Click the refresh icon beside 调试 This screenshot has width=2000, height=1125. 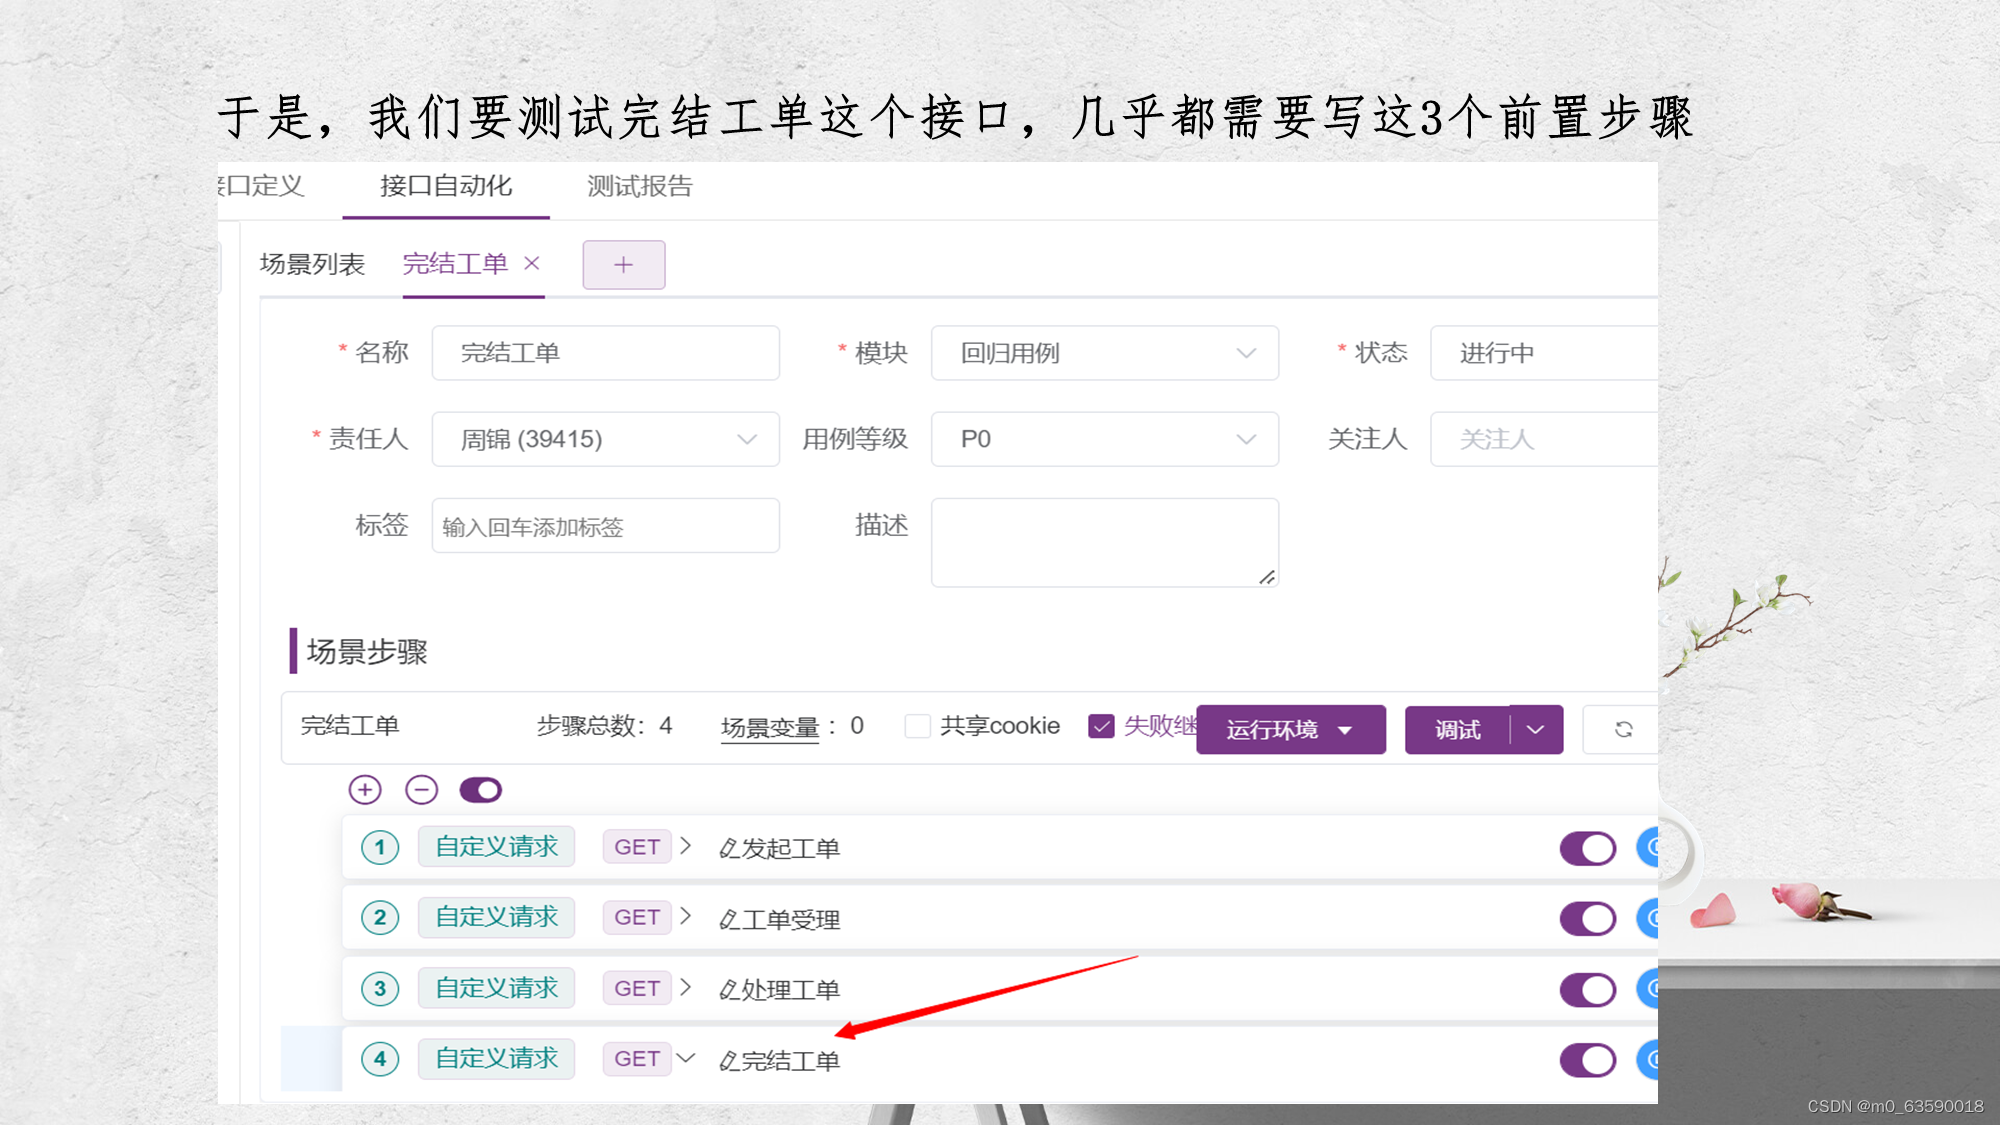pos(1623,729)
